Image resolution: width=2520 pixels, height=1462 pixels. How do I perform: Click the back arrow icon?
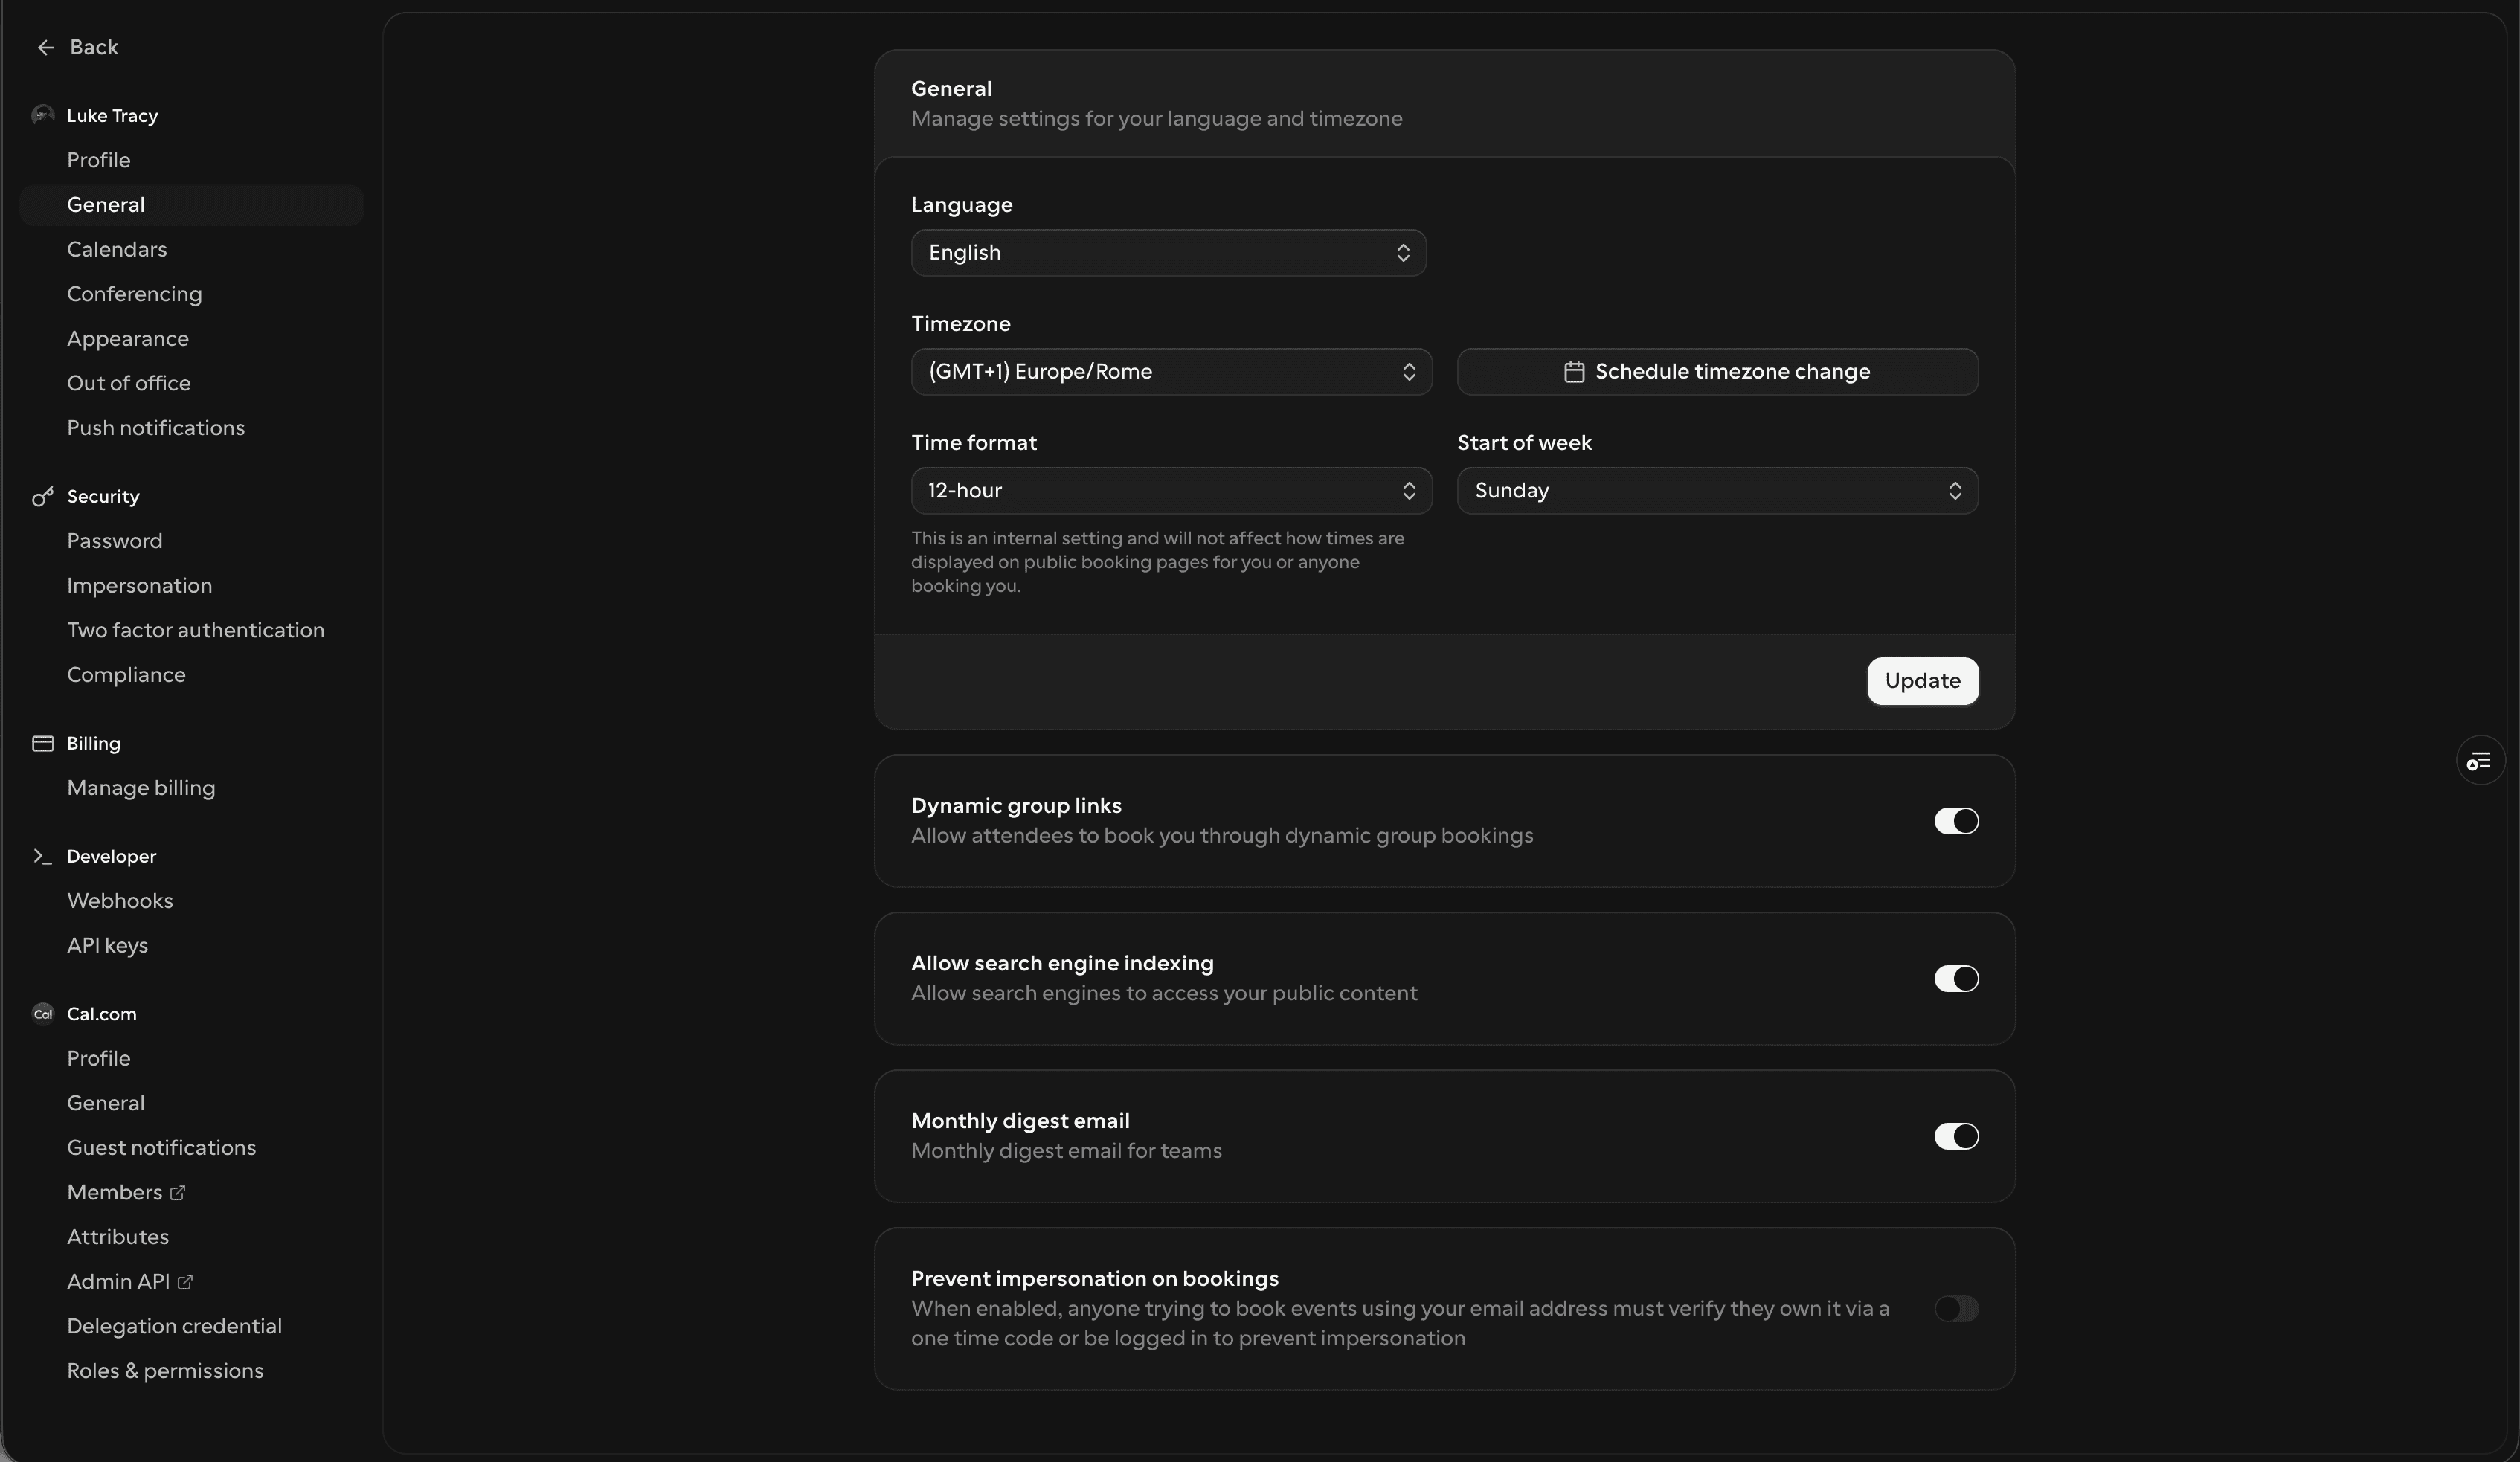(45, 47)
